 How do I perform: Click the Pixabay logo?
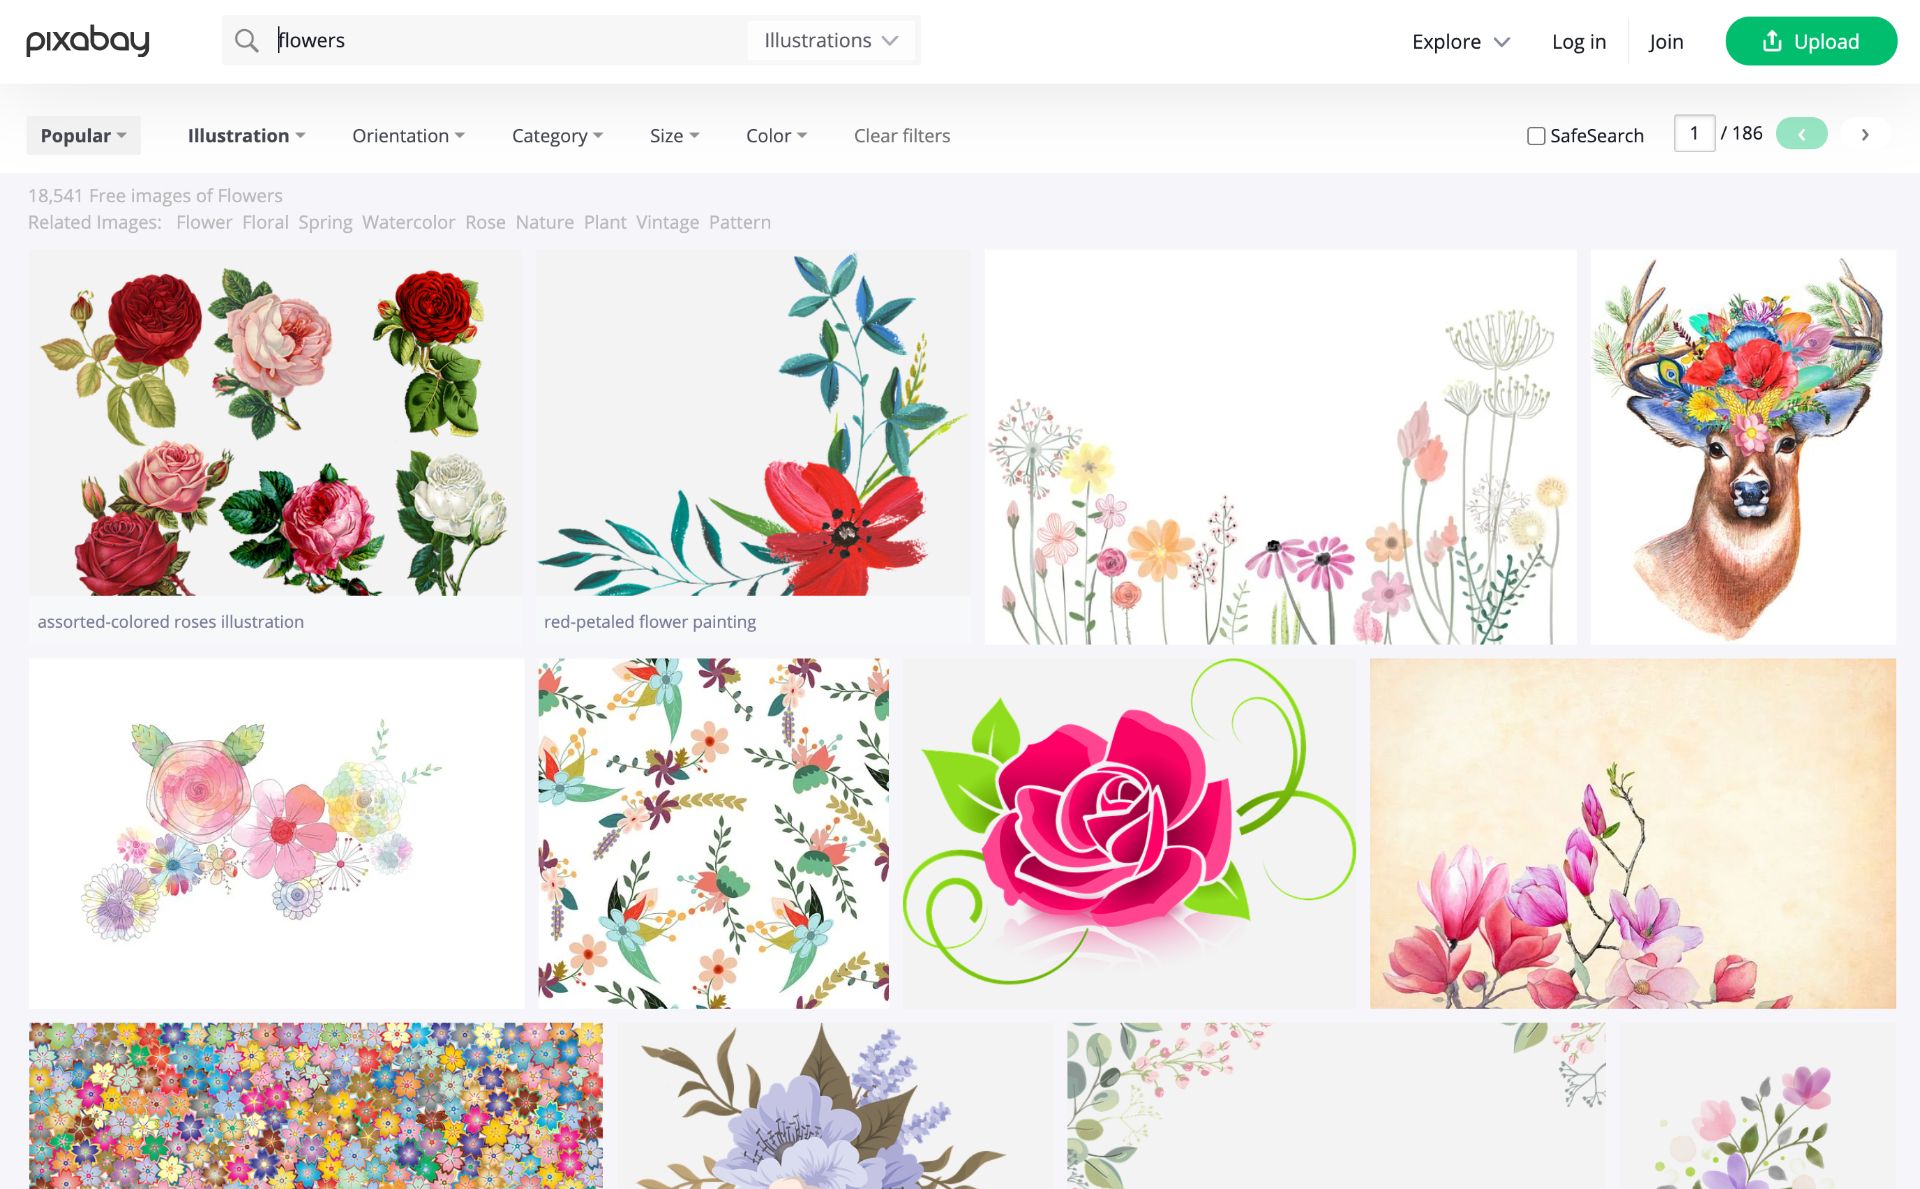coord(88,41)
